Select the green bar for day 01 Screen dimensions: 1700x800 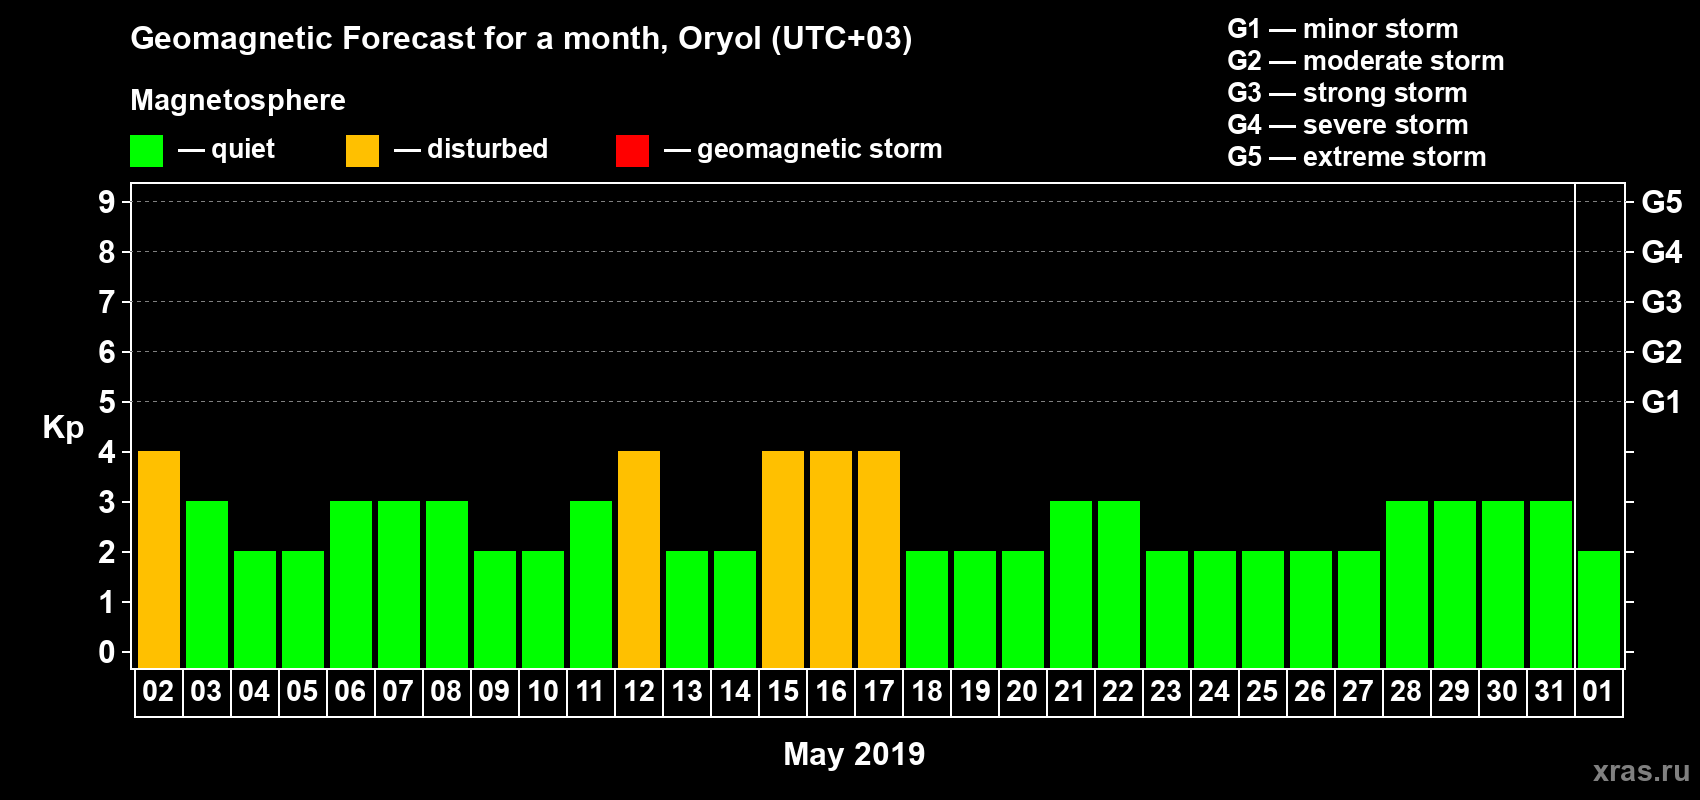click(x=1599, y=609)
